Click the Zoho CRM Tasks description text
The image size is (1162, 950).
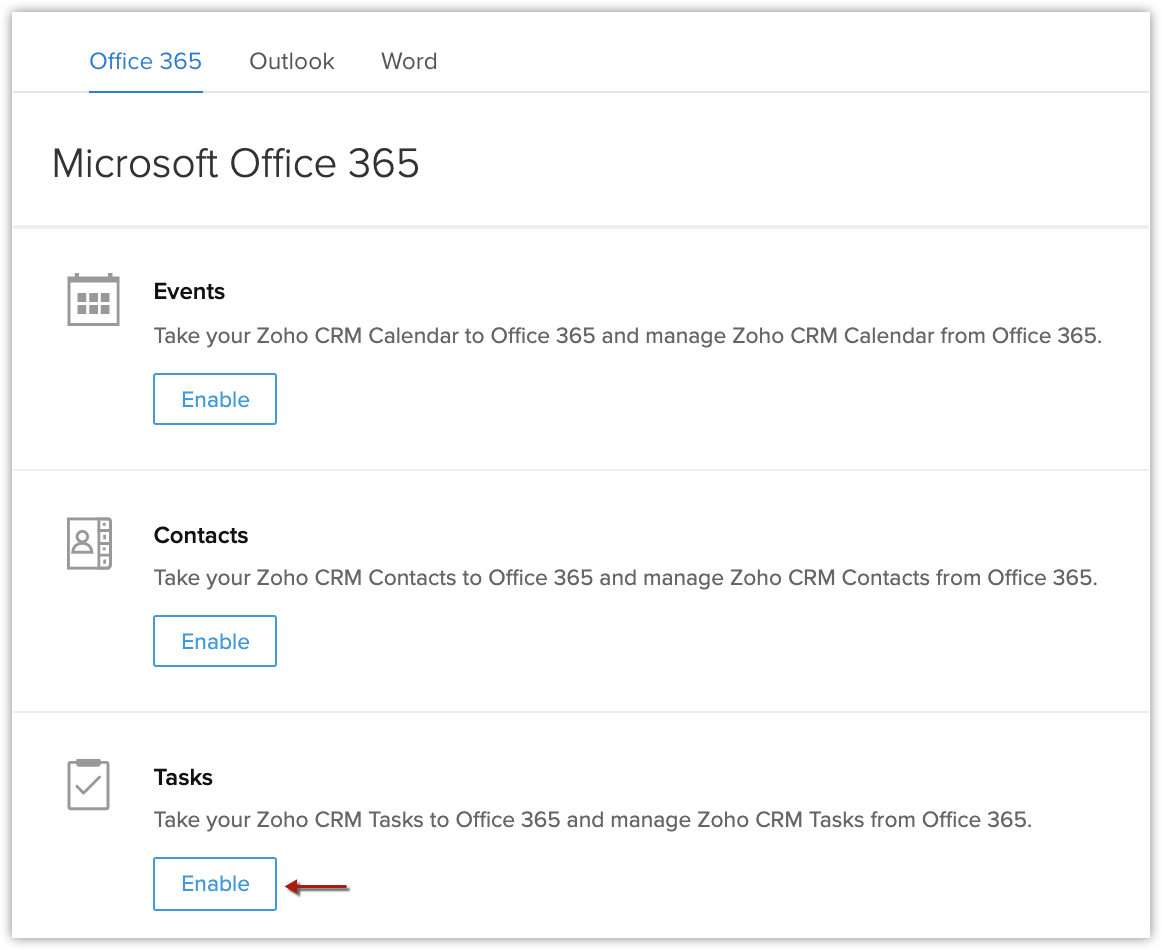click(x=592, y=820)
